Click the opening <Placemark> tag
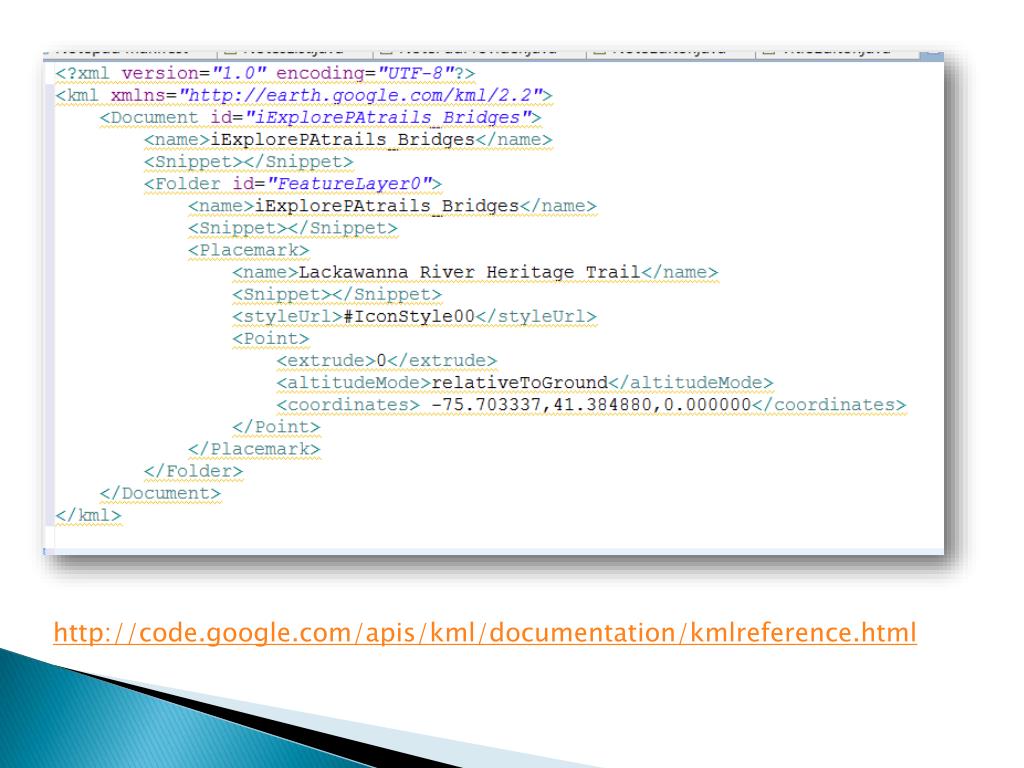Screen dimensions: 1024x768 pos(249,250)
